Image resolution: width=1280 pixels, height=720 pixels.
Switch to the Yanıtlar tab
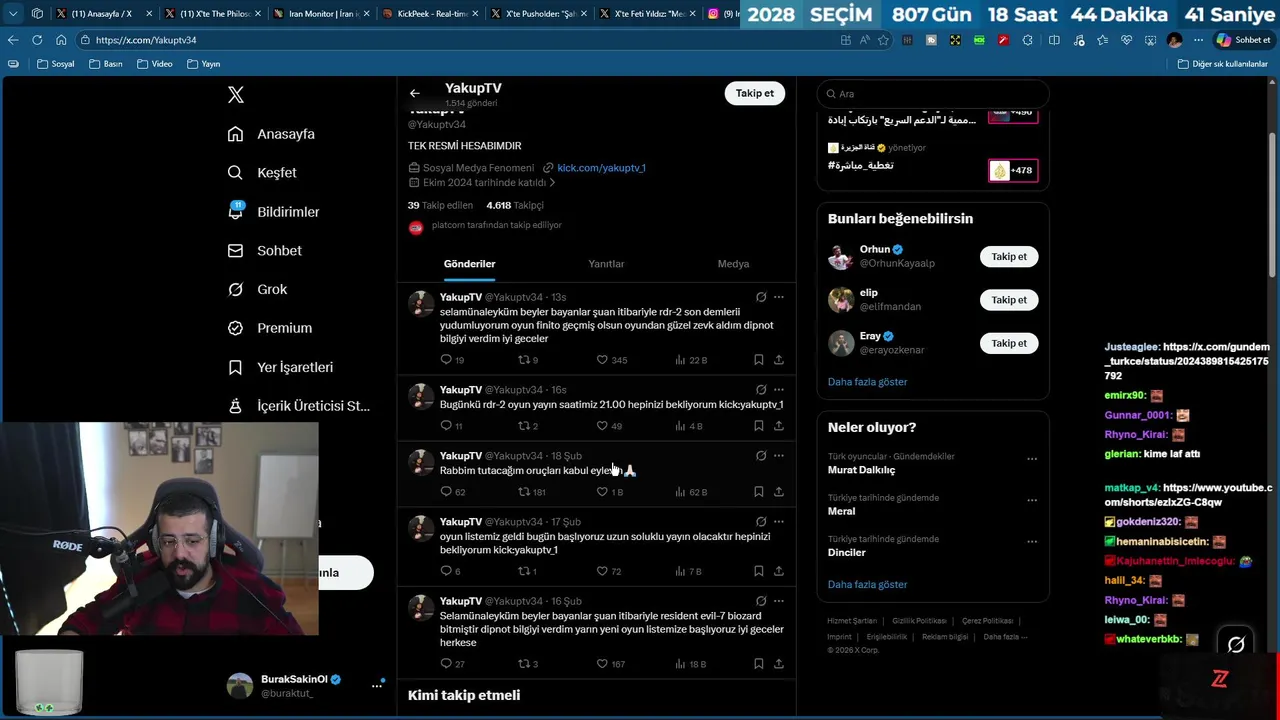click(606, 264)
